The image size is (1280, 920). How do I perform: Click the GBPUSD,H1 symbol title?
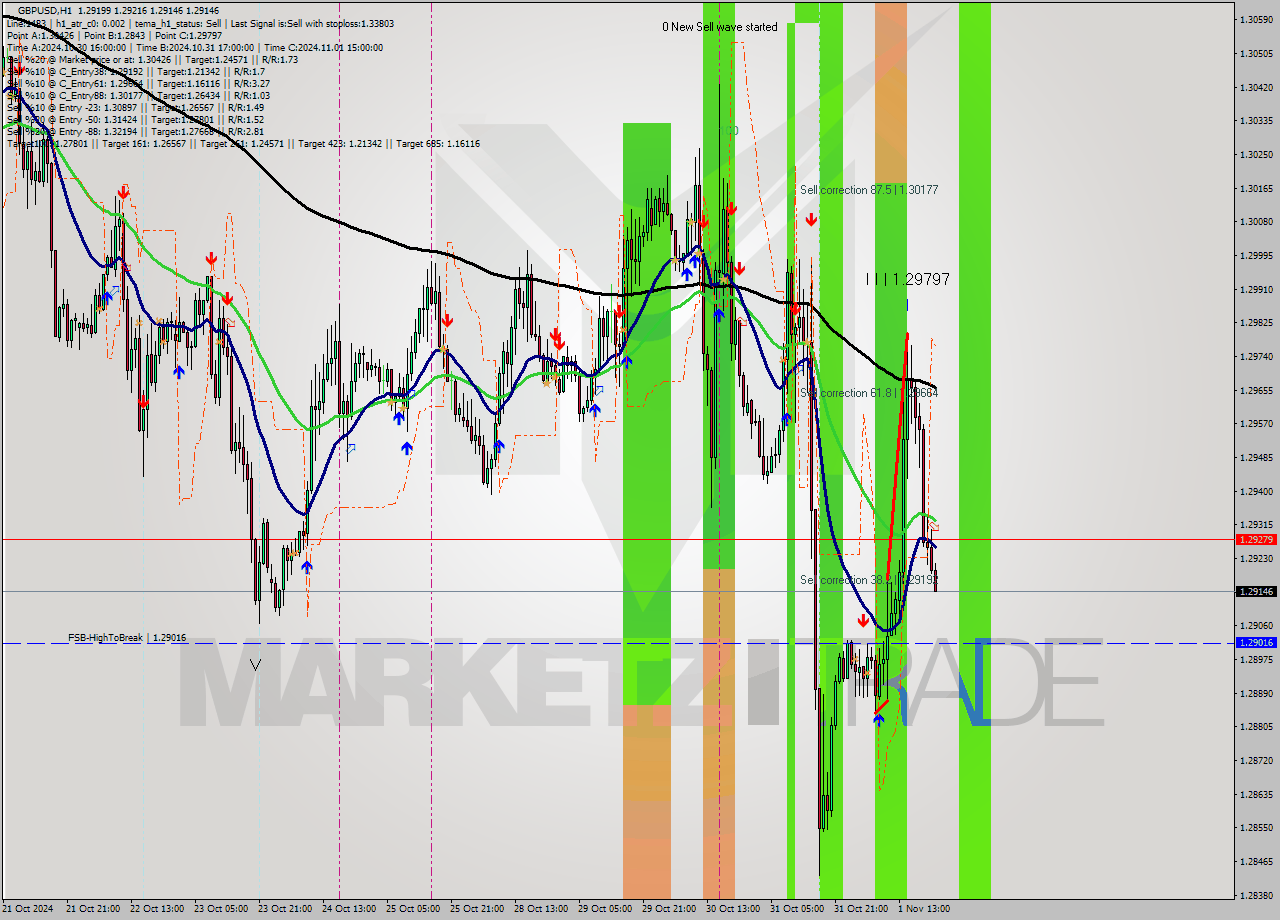(x=44, y=11)
